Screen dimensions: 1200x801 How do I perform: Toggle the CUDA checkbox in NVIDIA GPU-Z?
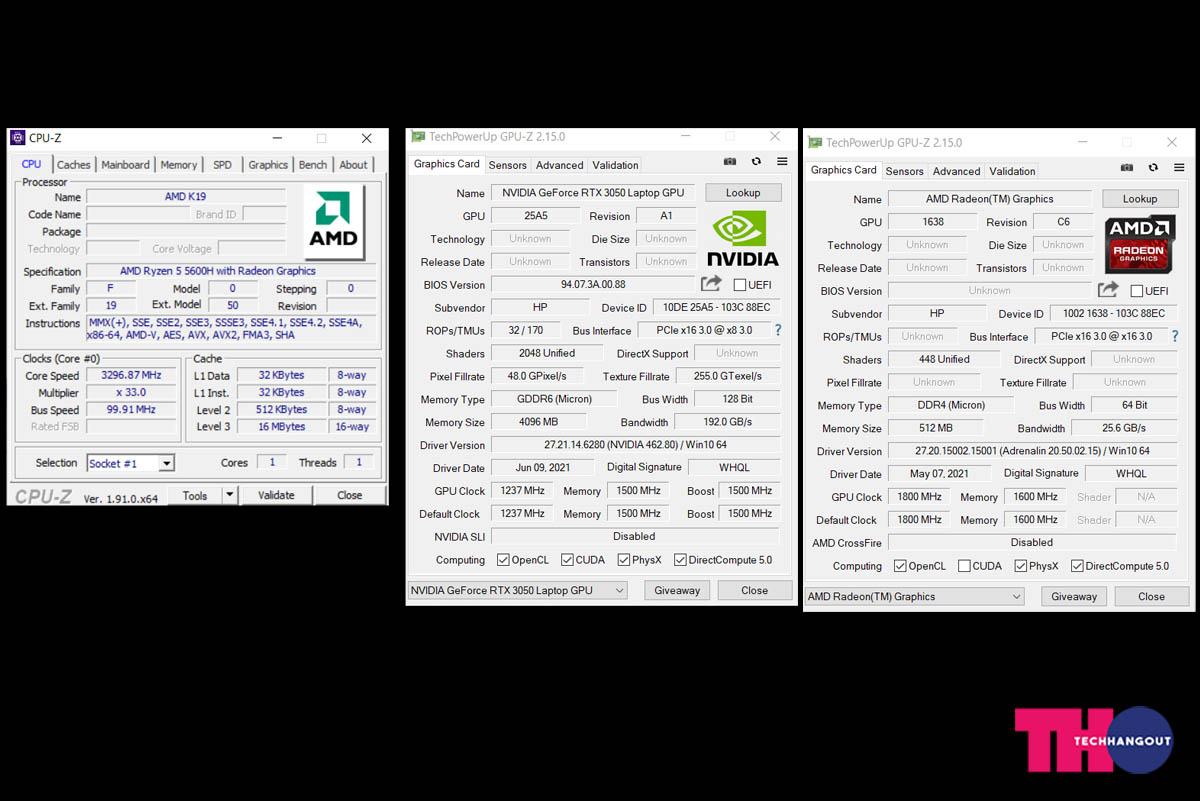click(x=567, y=560)
